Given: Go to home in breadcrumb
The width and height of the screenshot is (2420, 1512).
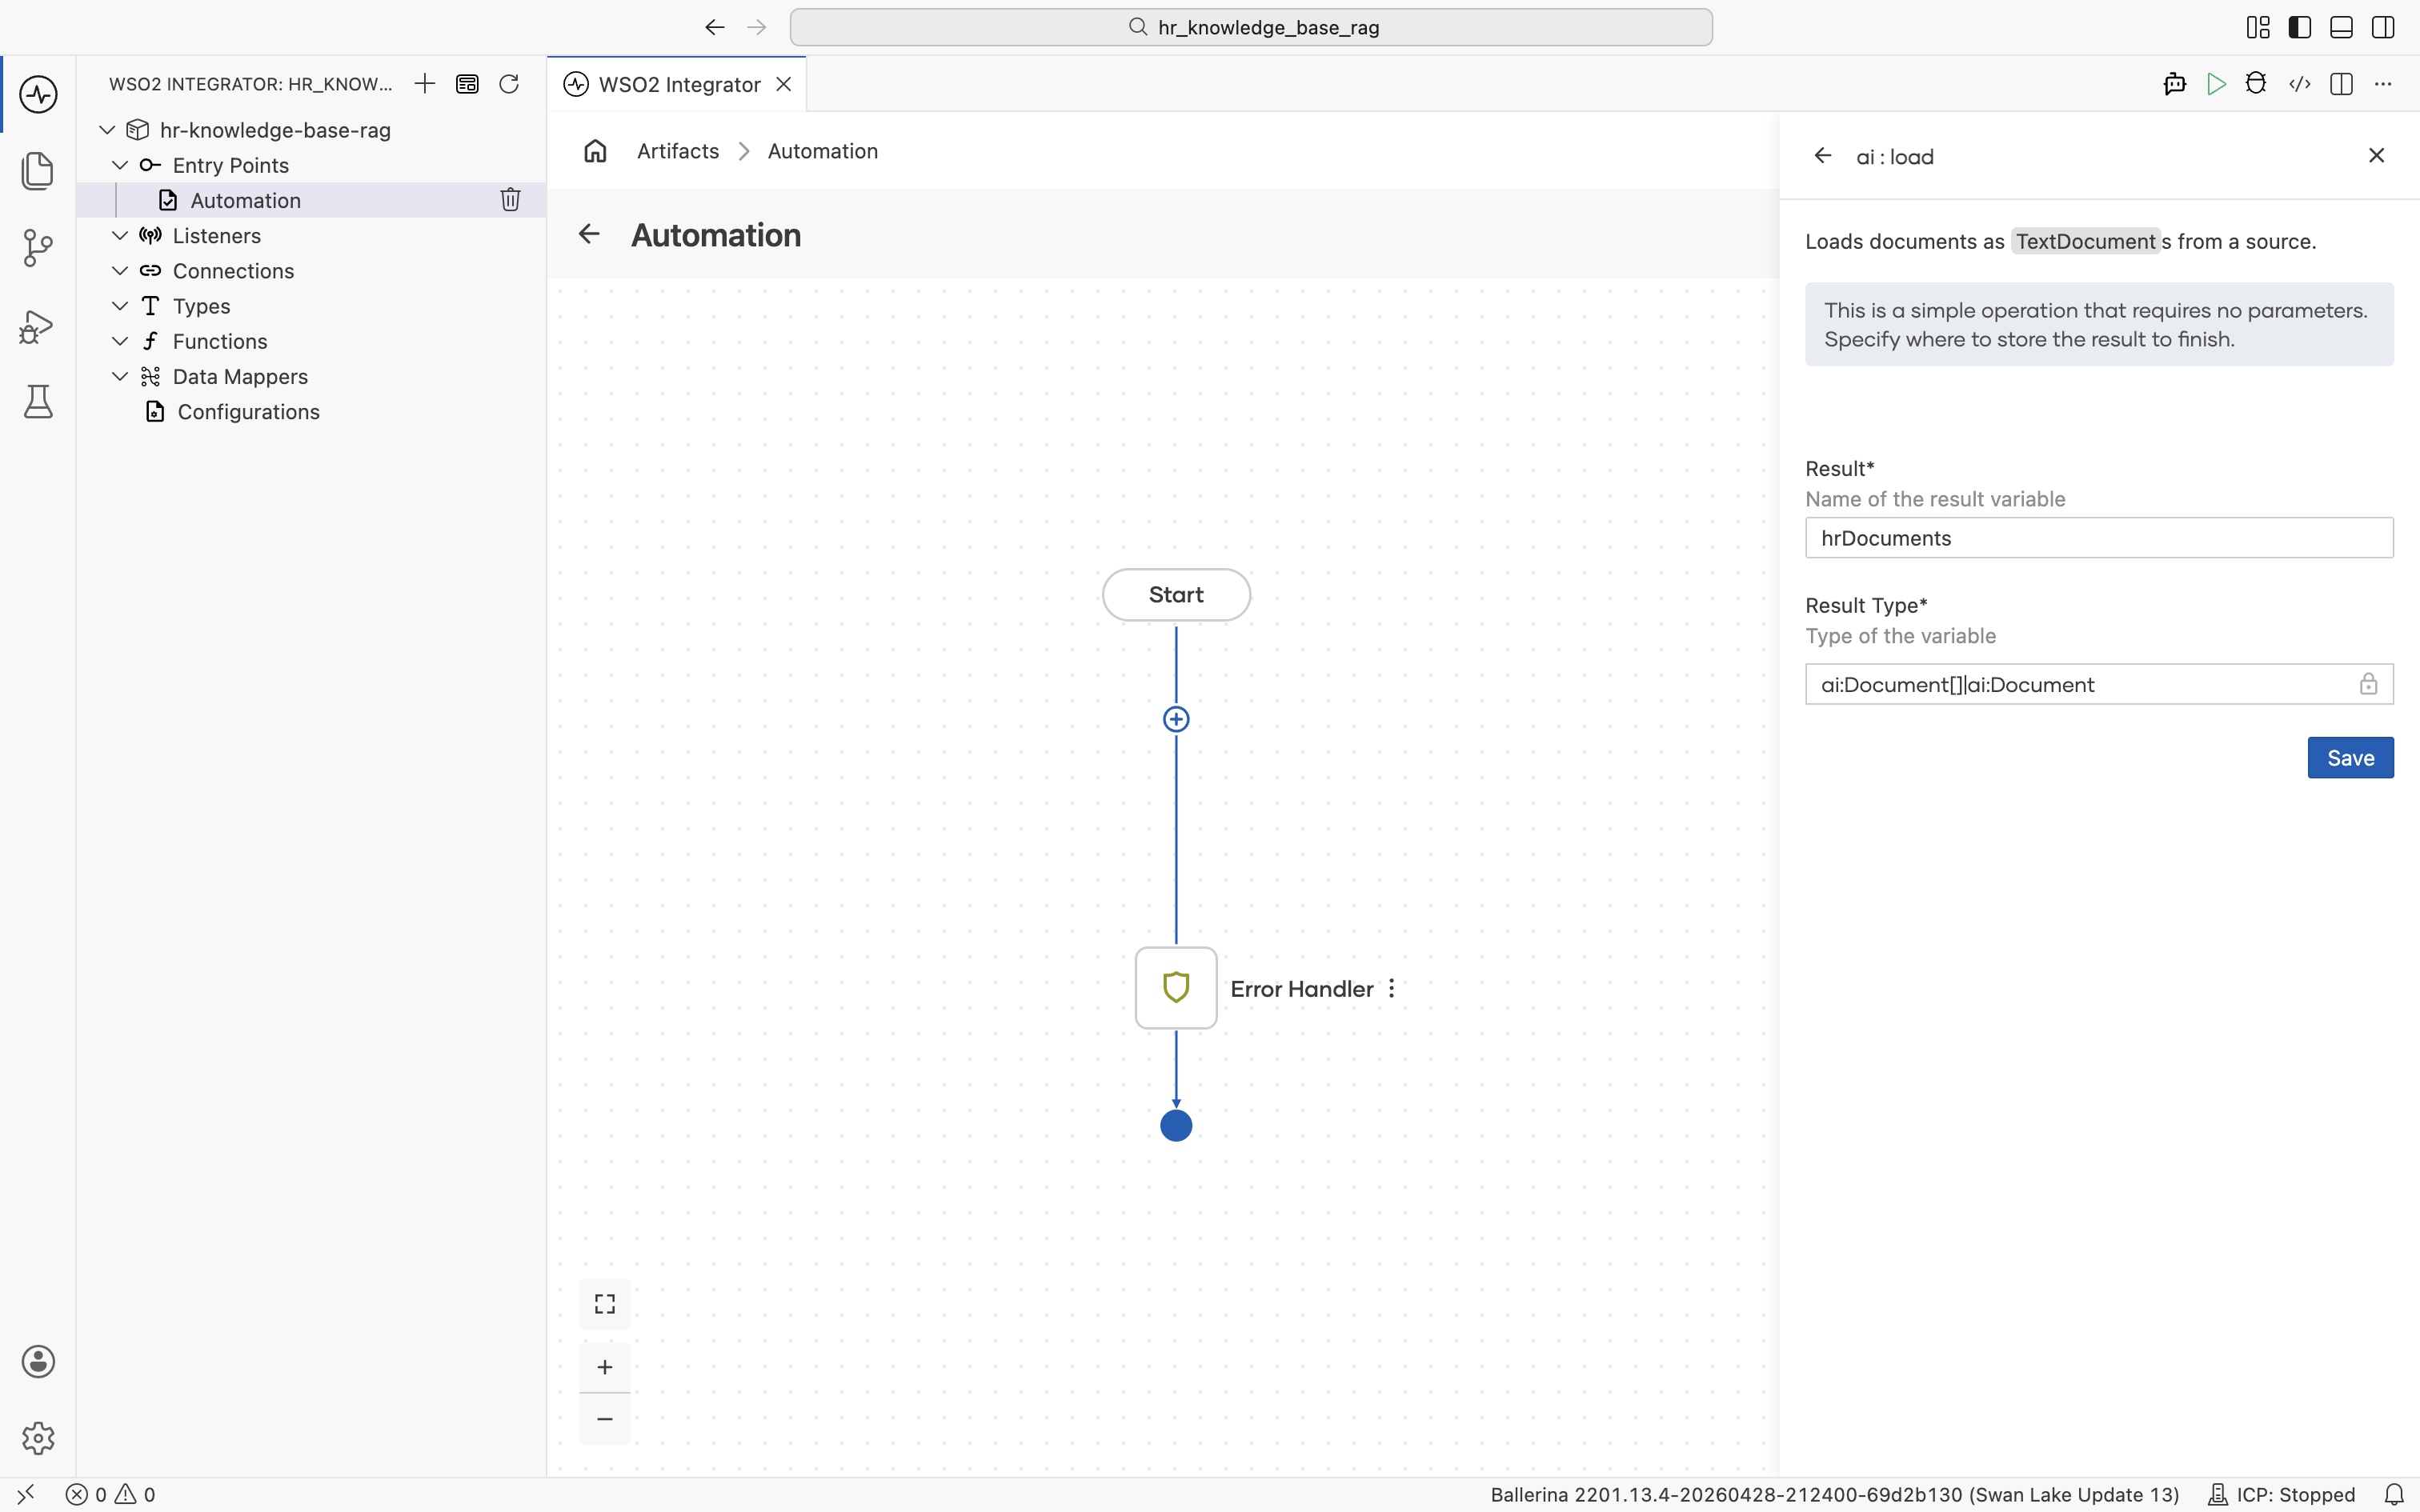Looking at the screenshot, I should click(596, 151).
